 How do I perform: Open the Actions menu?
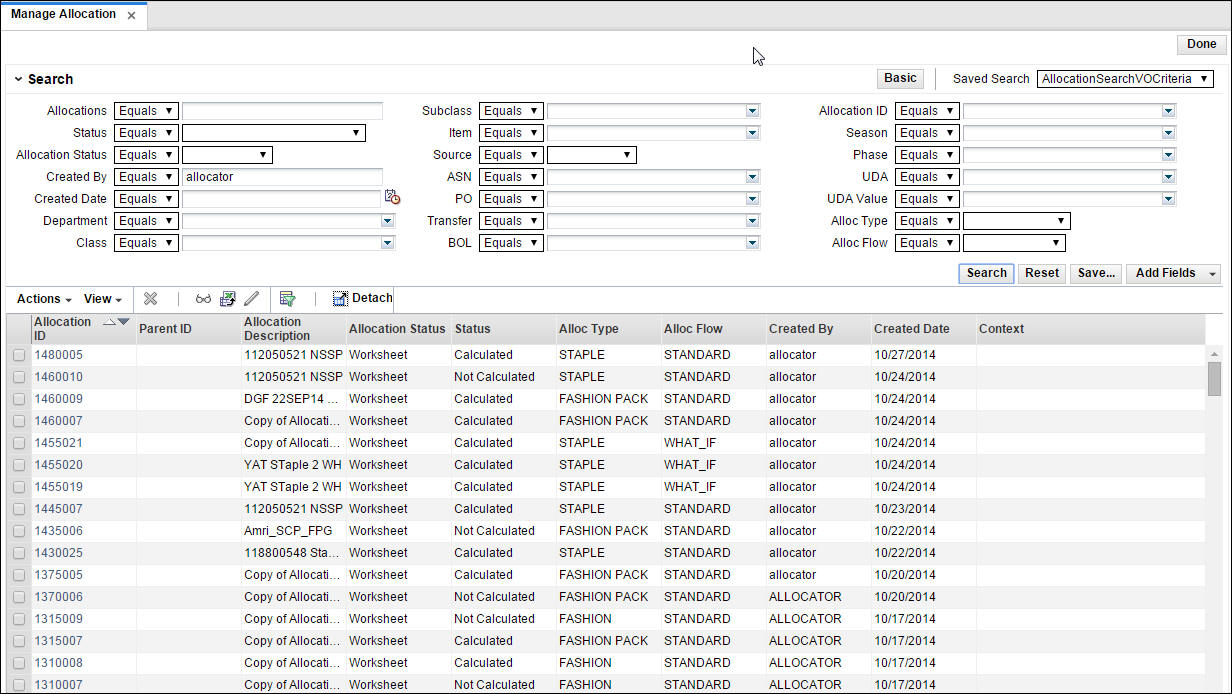click(42, 298)
